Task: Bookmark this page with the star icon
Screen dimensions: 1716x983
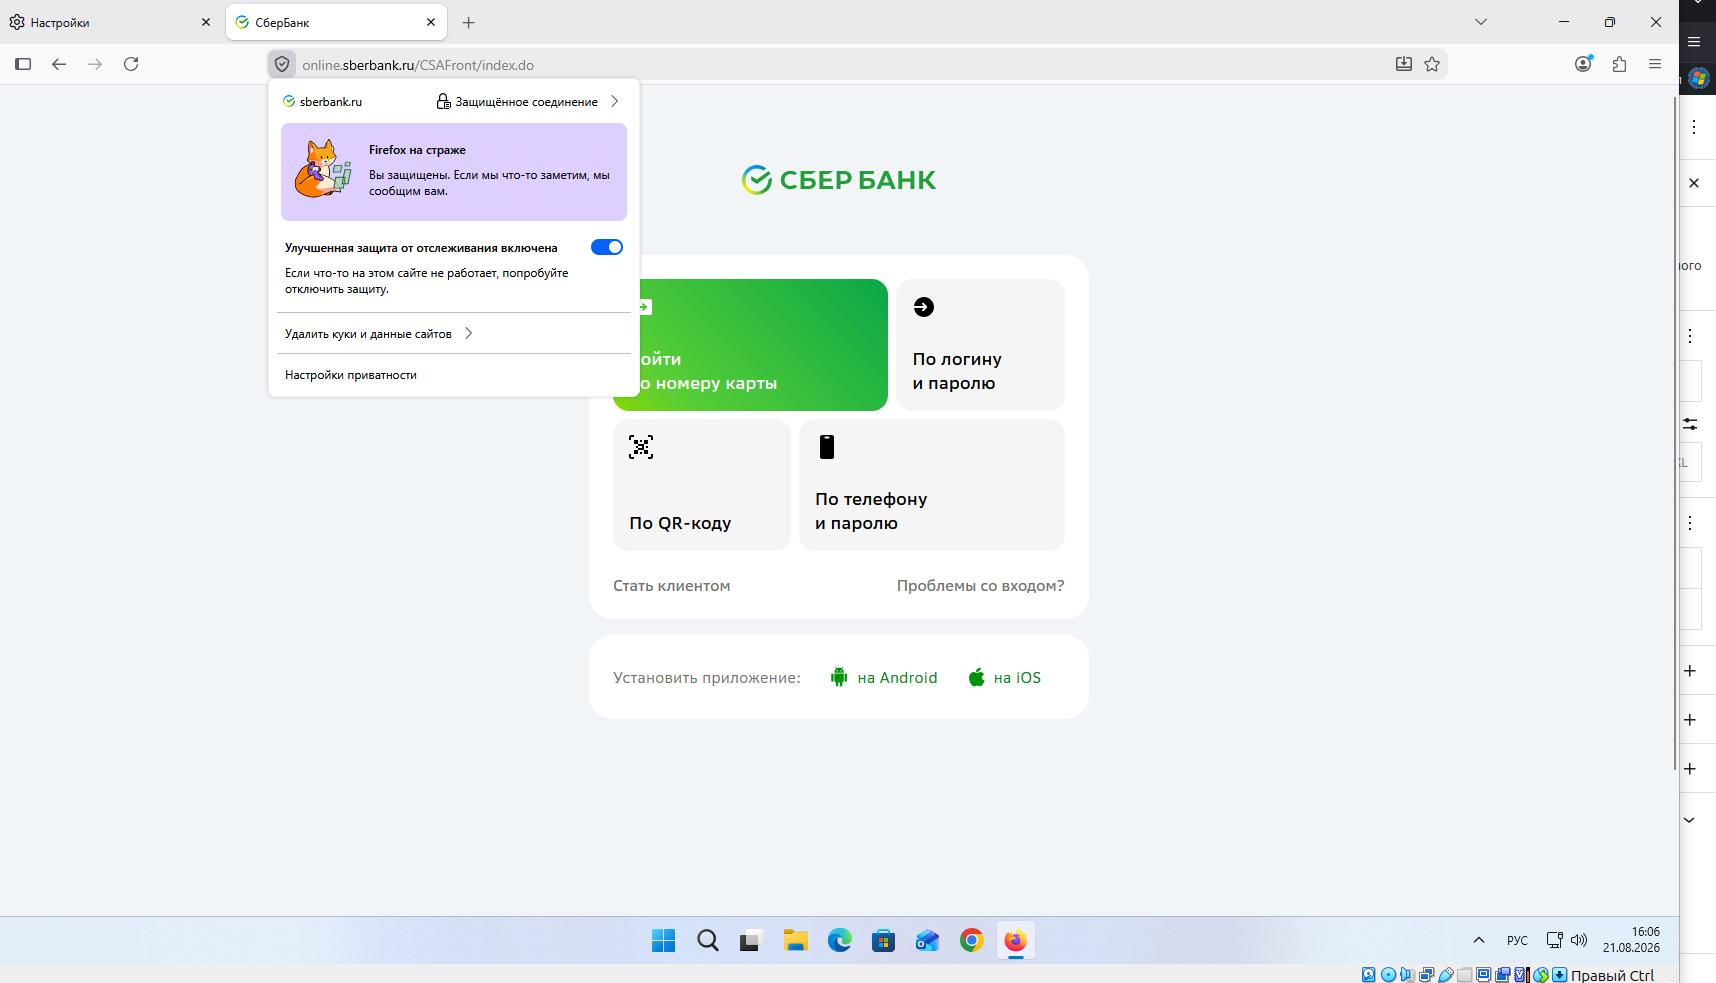Action: click(1432, 64)
